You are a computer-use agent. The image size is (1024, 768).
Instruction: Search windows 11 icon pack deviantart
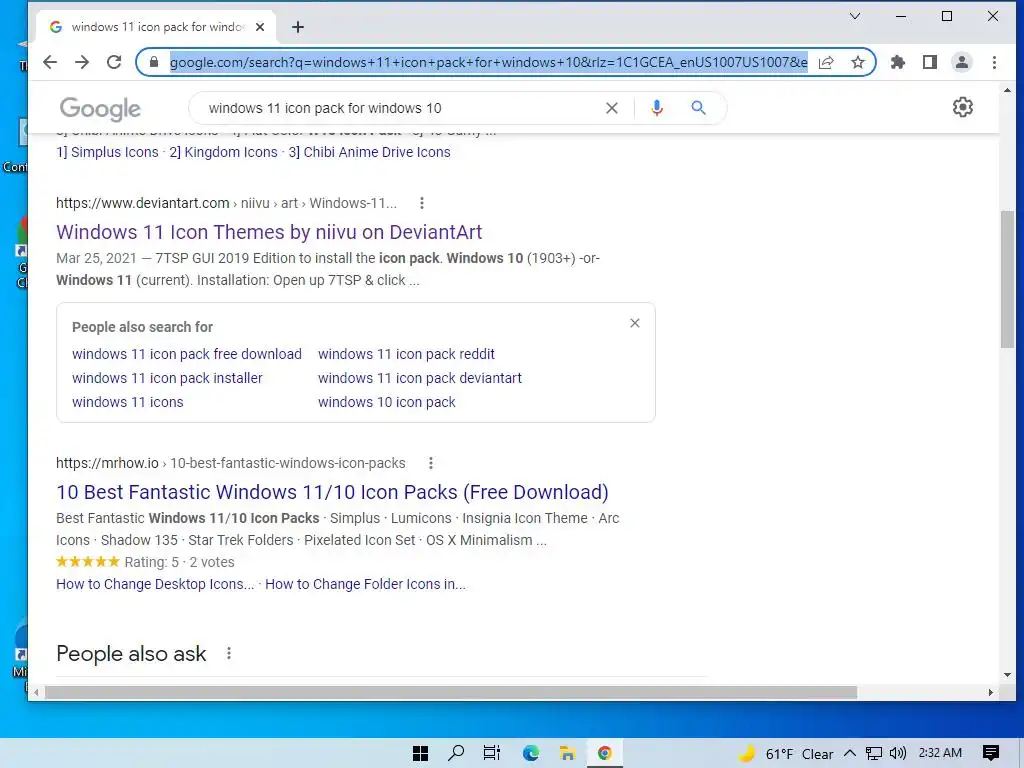(x=420, y=378)
